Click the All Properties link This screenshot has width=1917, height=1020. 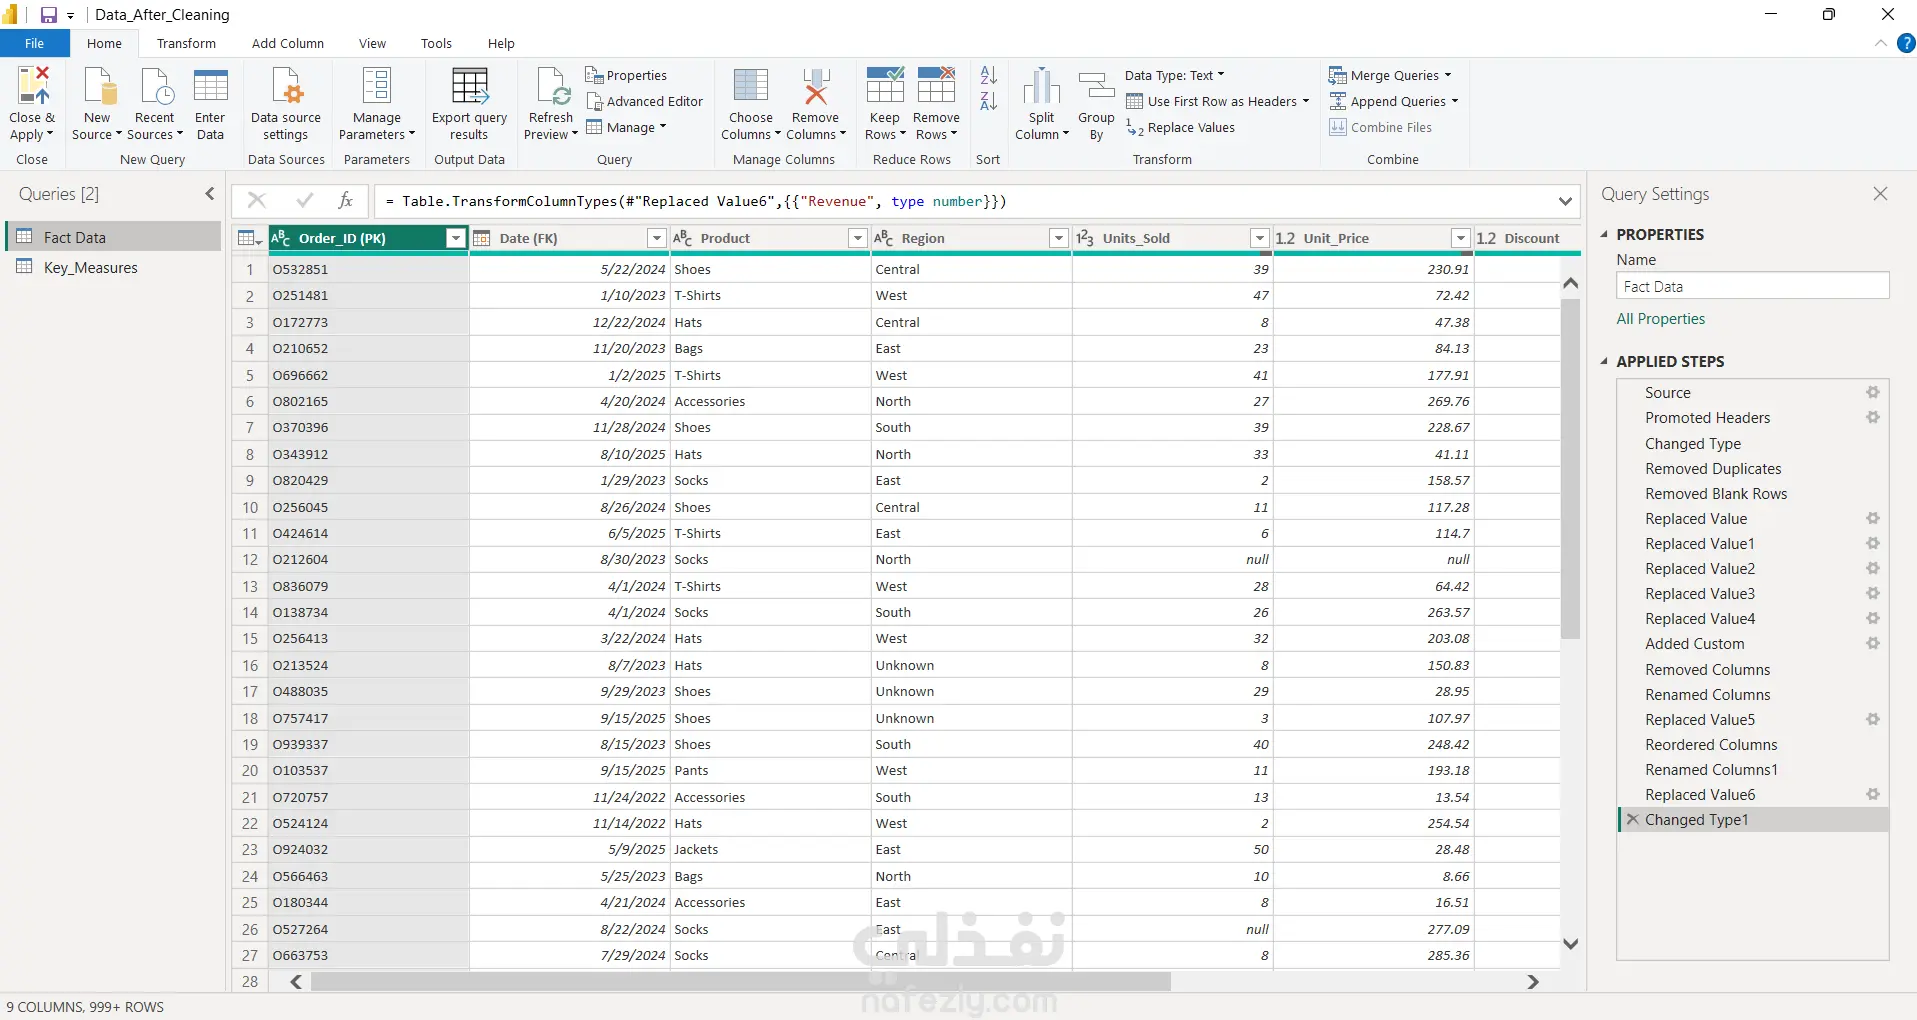click(x=1661, y=319)
